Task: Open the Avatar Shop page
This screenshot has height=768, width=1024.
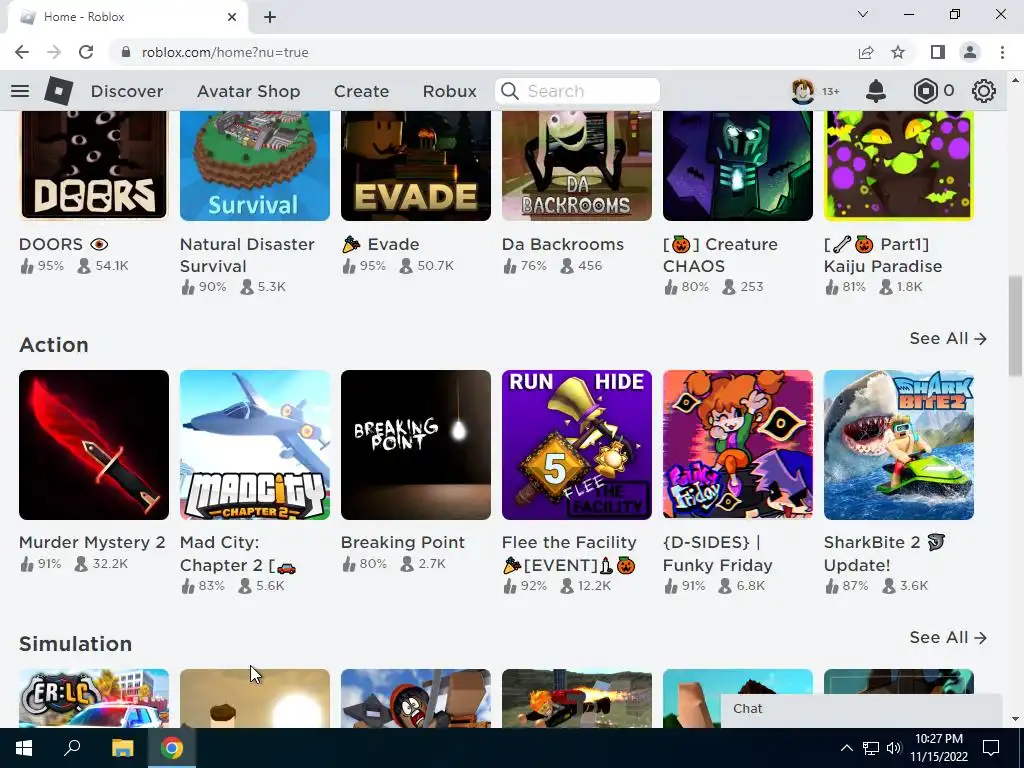Action: pos(248,91)
